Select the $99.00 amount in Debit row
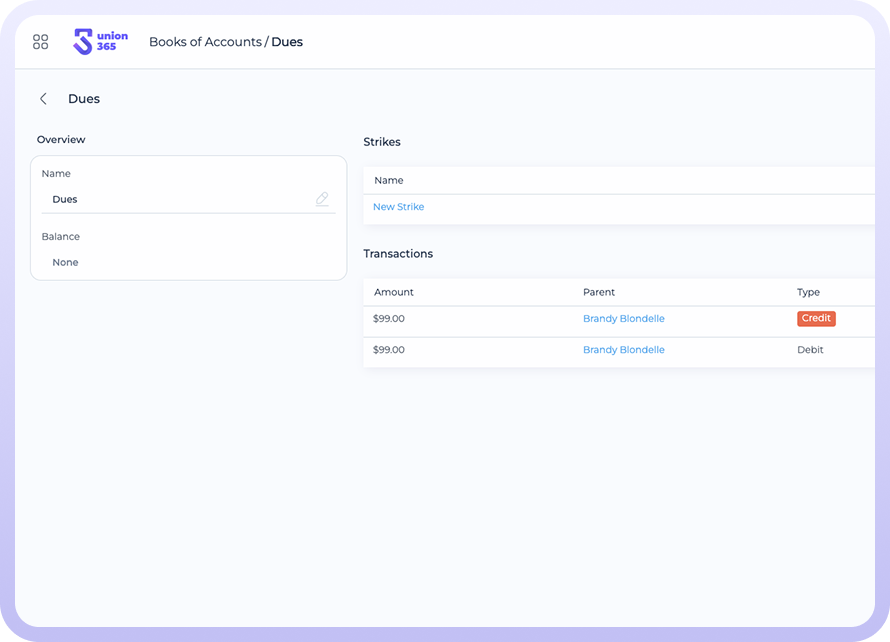 point(388,350)
